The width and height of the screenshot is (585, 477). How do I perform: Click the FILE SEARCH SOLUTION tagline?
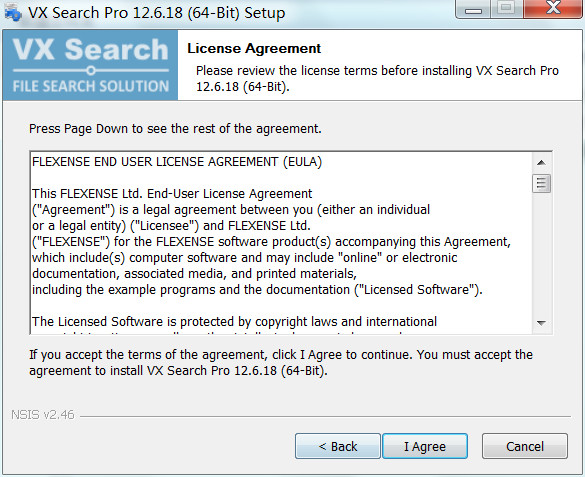pos(91,86)
